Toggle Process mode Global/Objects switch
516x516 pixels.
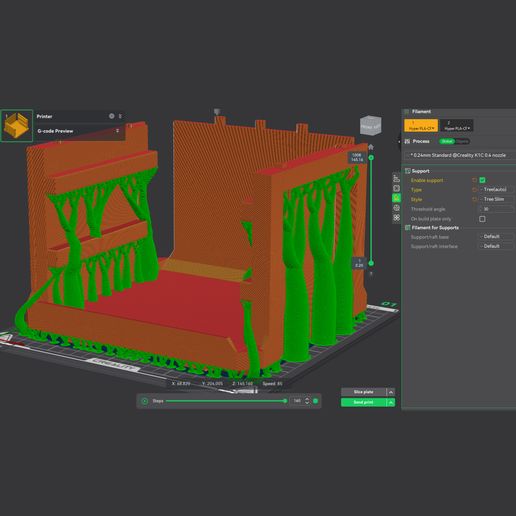[x=454, y=141]
